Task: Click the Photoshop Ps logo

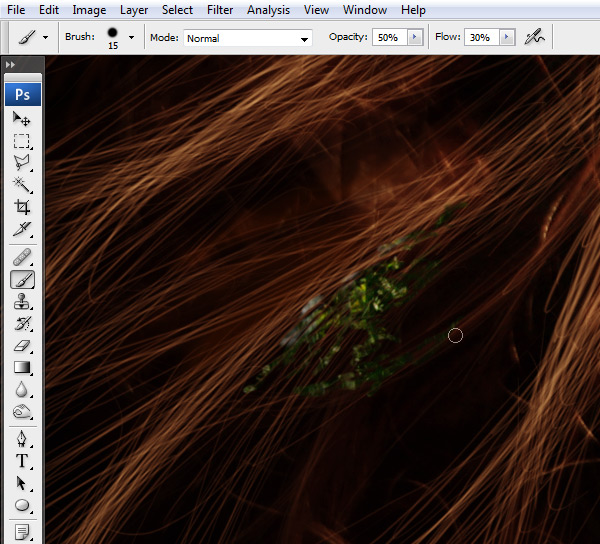Action: pyautogui.click(x=23, y=94)
